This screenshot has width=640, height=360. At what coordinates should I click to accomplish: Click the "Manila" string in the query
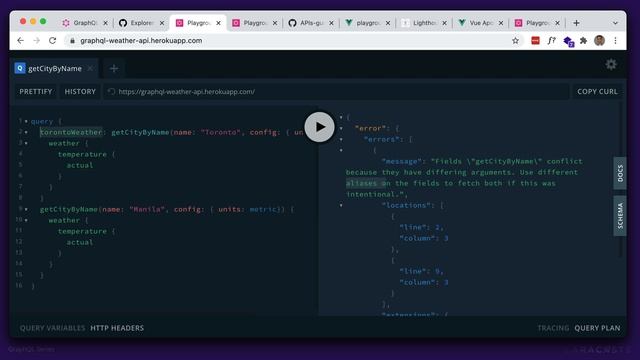pyautogui.click(x=147, y=209)
